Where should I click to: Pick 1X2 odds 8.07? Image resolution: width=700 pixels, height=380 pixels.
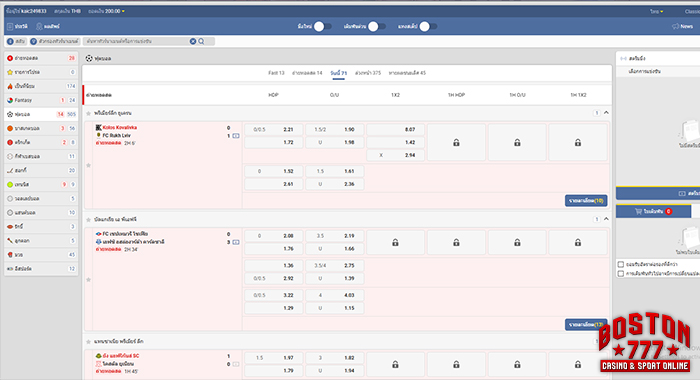(x=396, y=129)
